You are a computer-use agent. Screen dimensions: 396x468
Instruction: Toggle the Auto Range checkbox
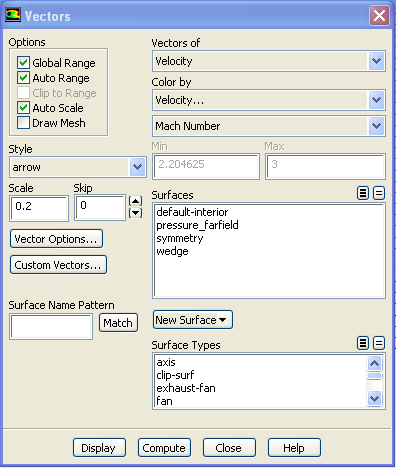tap(23, 78)
